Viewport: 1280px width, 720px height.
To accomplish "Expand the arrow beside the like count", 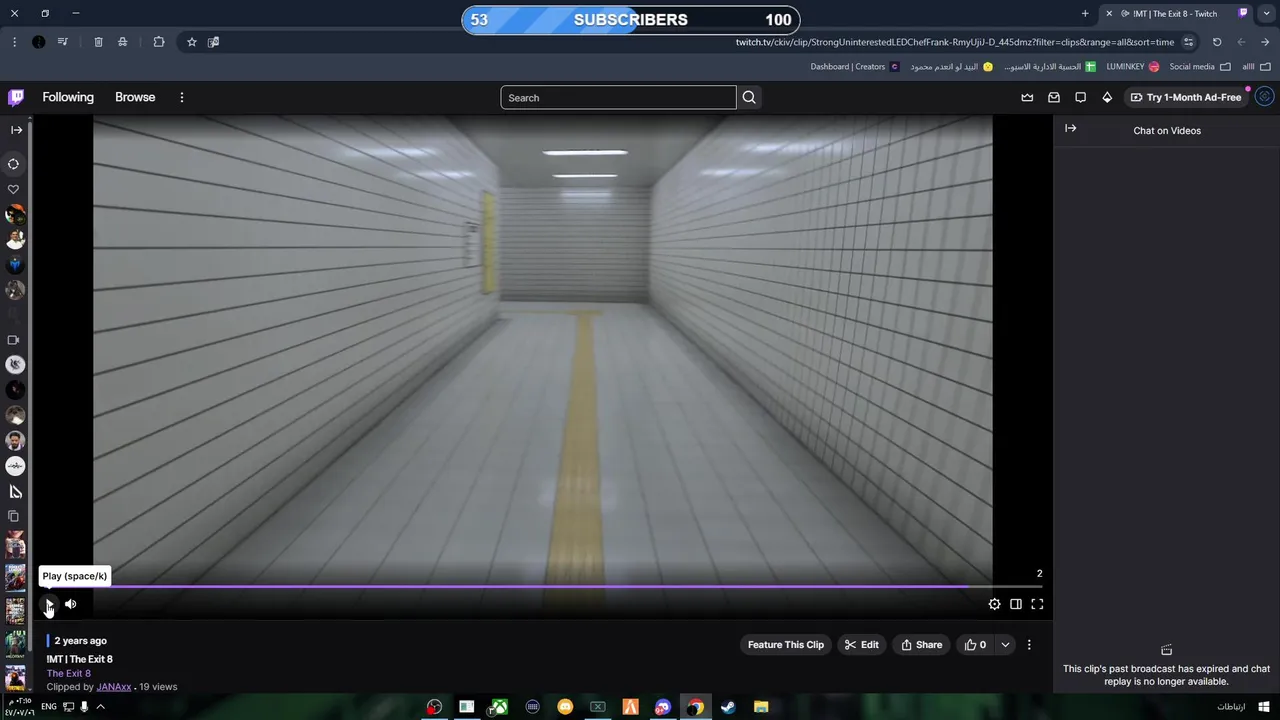I will point(1005,645).
